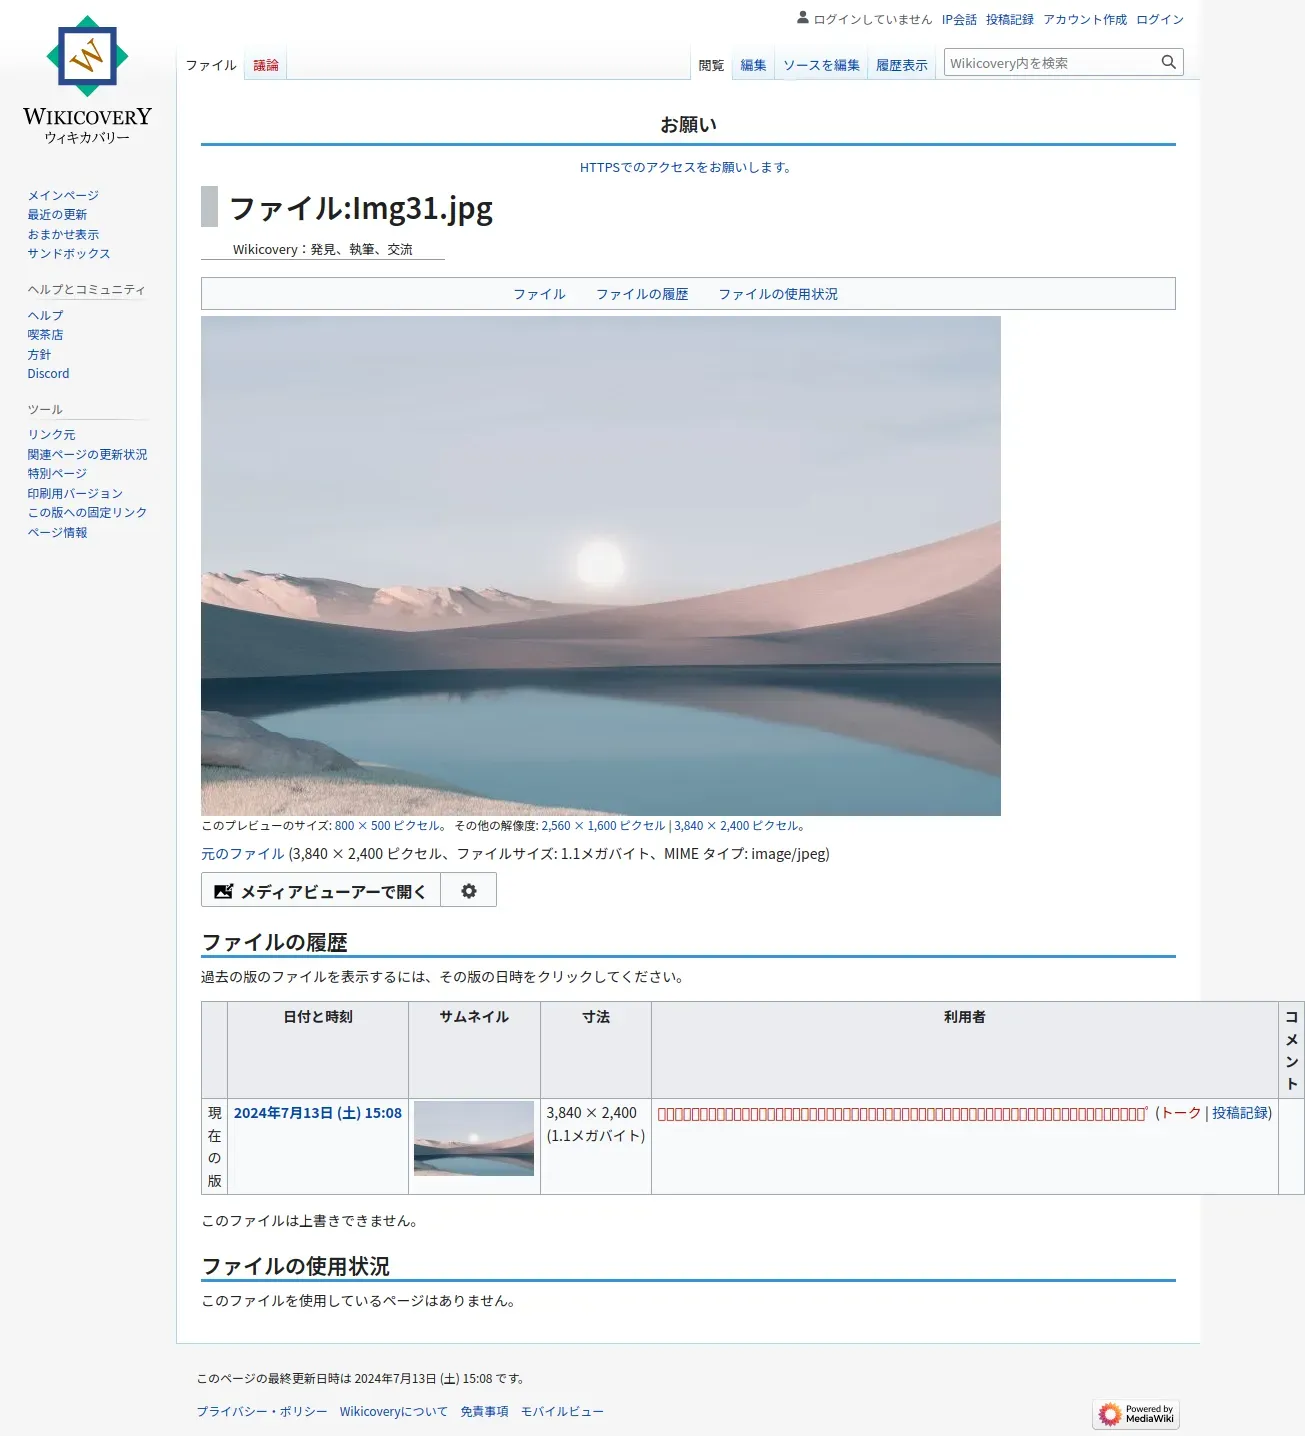Screen dimensions: 1305x1436
Task: Open Discord sidebar link
Action: (48, 373)
